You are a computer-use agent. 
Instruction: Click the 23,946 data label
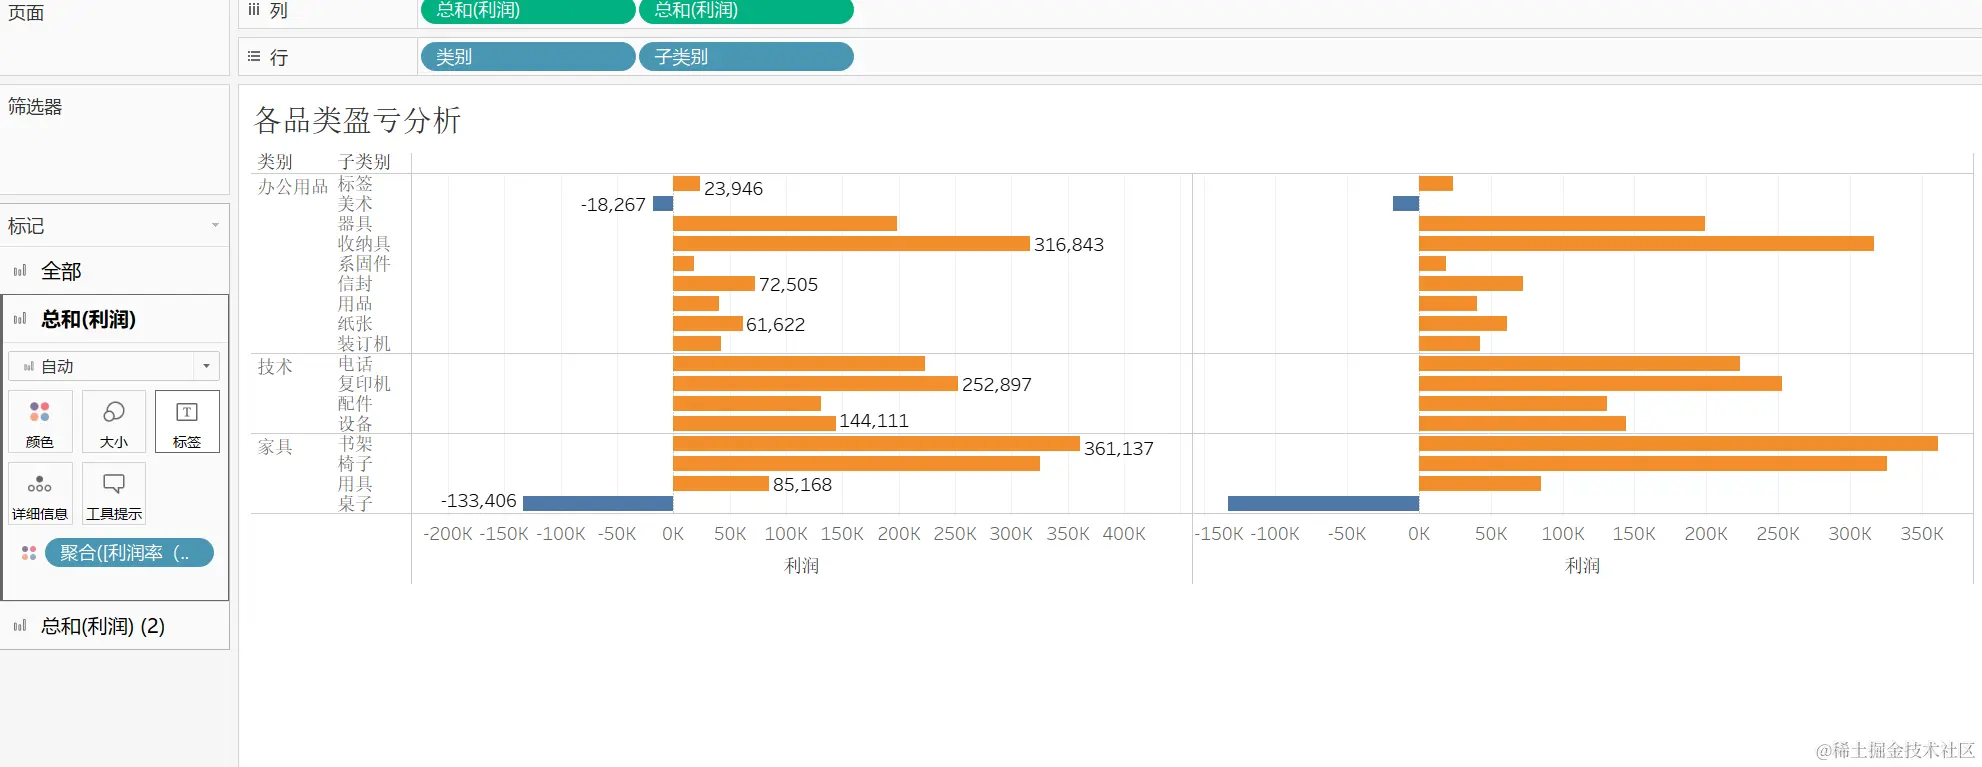733,189
